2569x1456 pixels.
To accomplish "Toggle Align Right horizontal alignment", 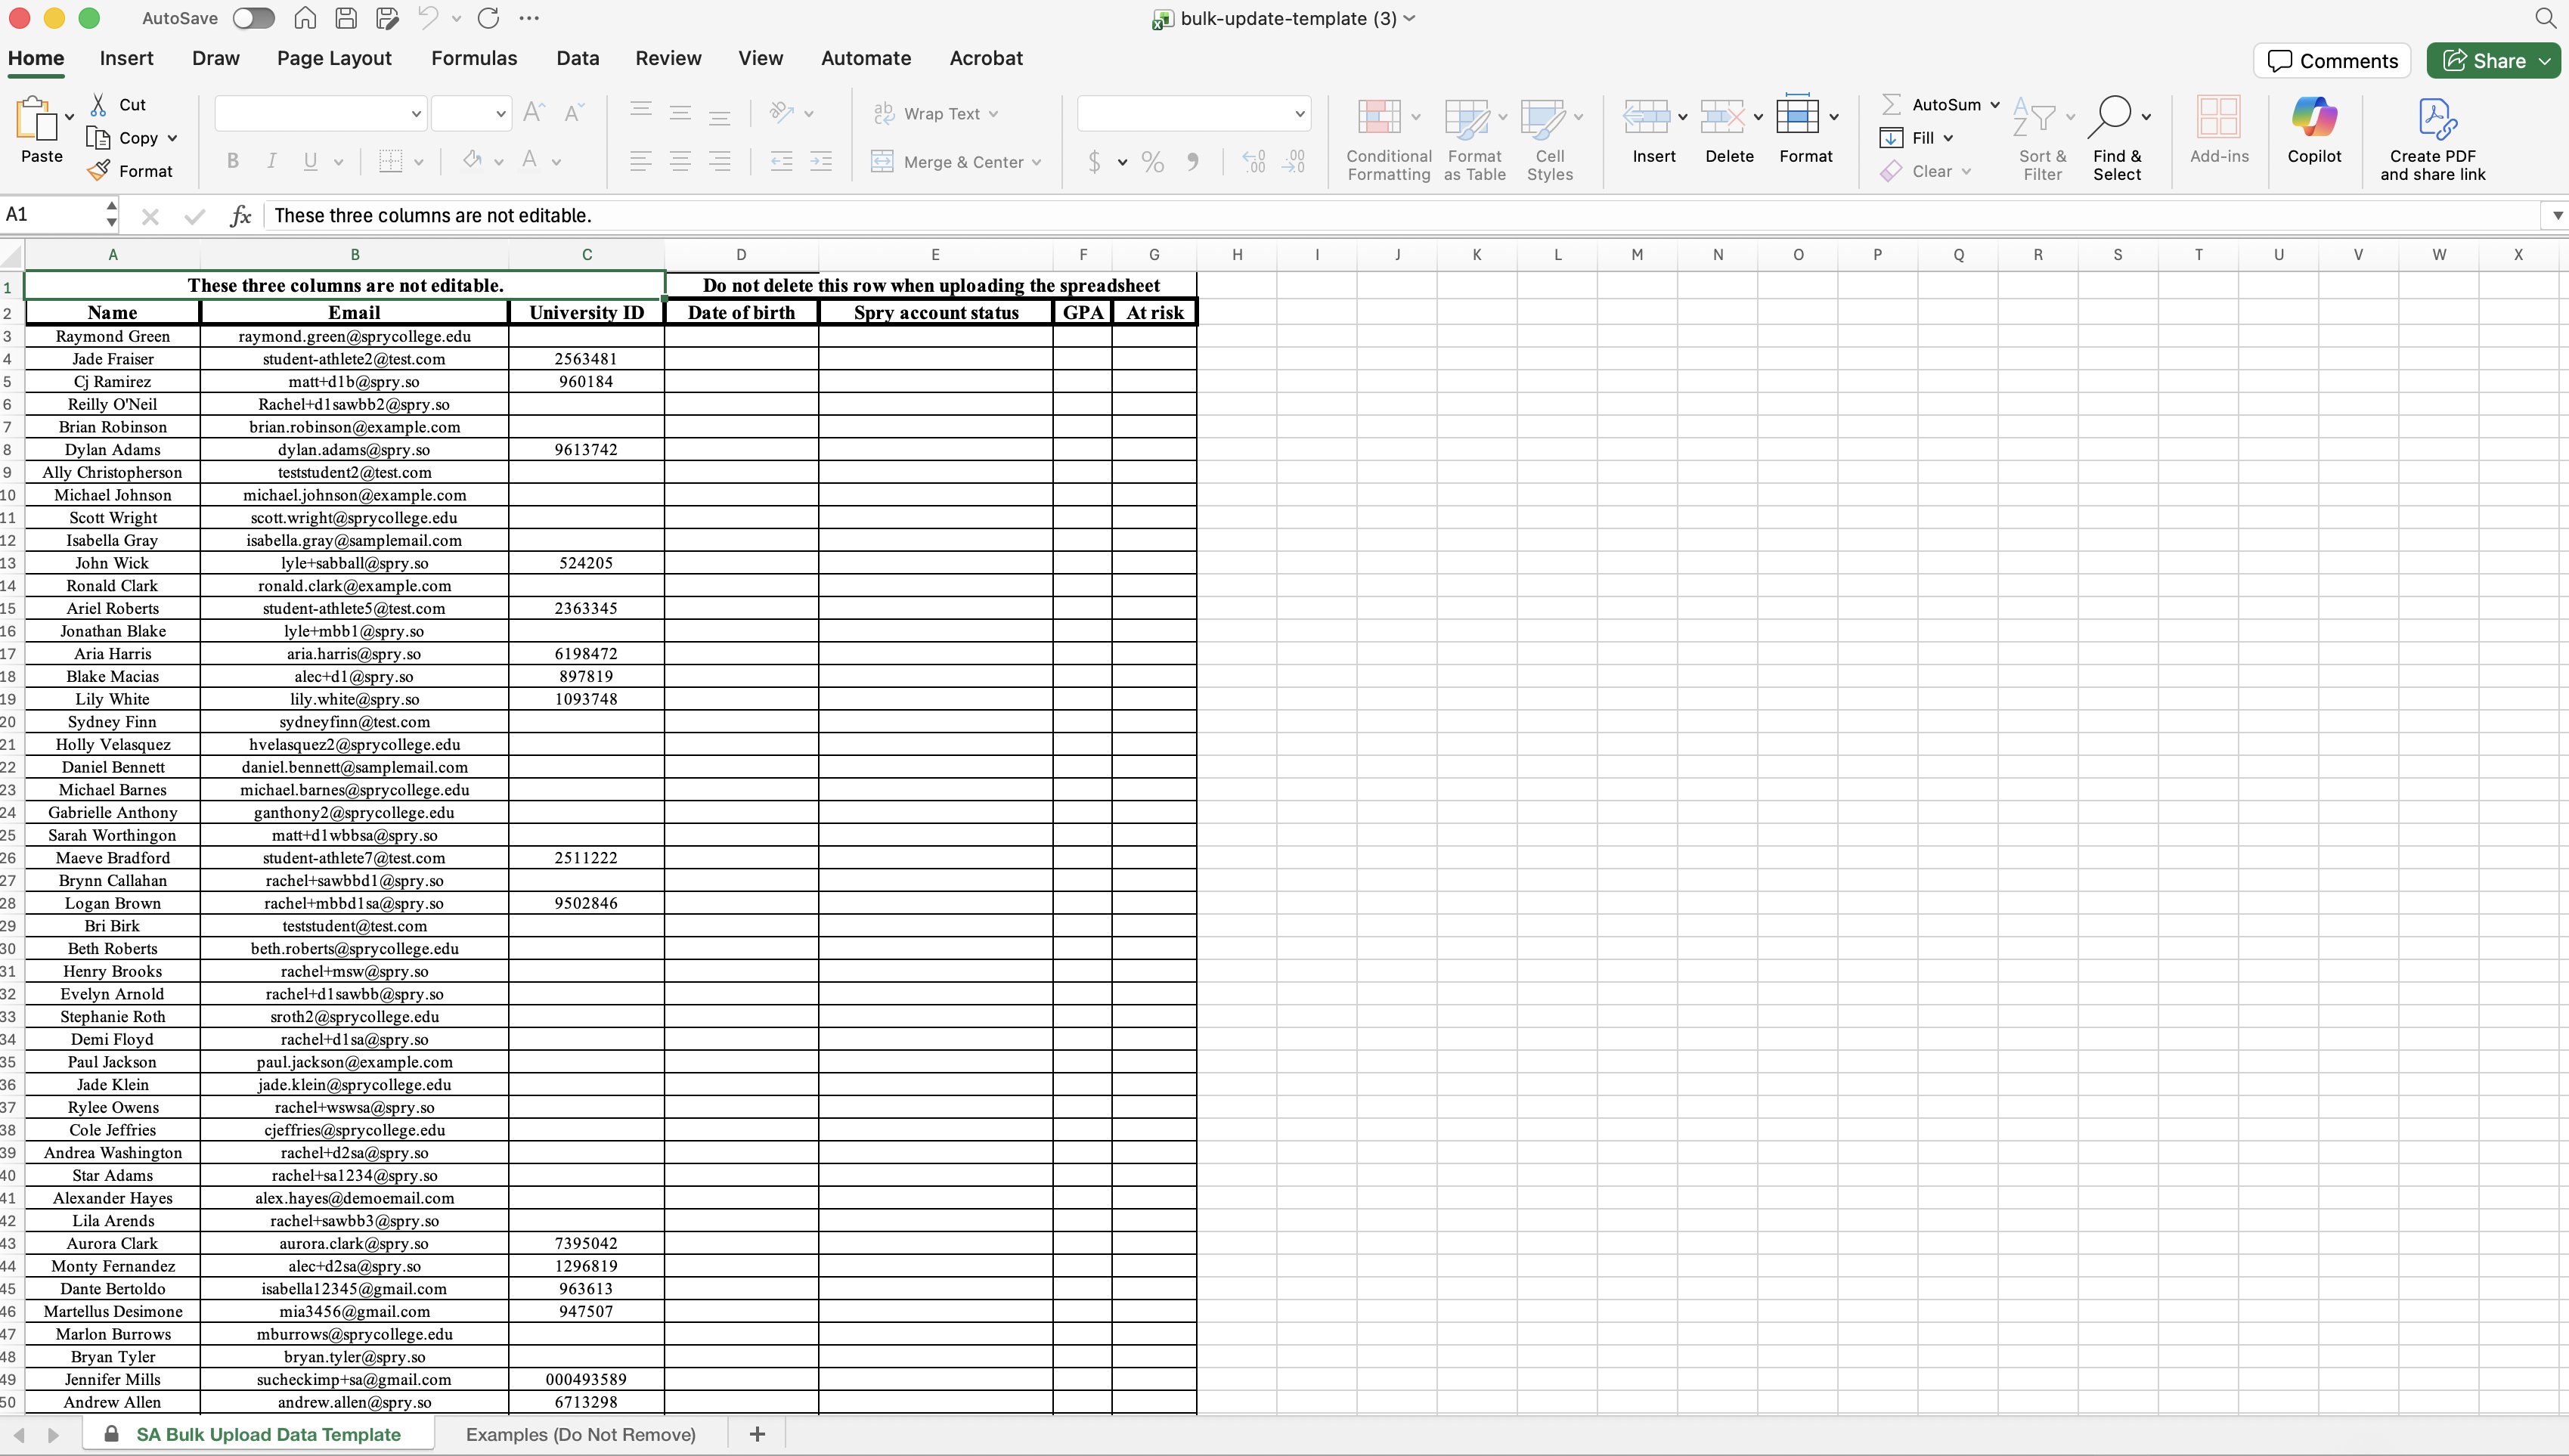I will point(719,161).
